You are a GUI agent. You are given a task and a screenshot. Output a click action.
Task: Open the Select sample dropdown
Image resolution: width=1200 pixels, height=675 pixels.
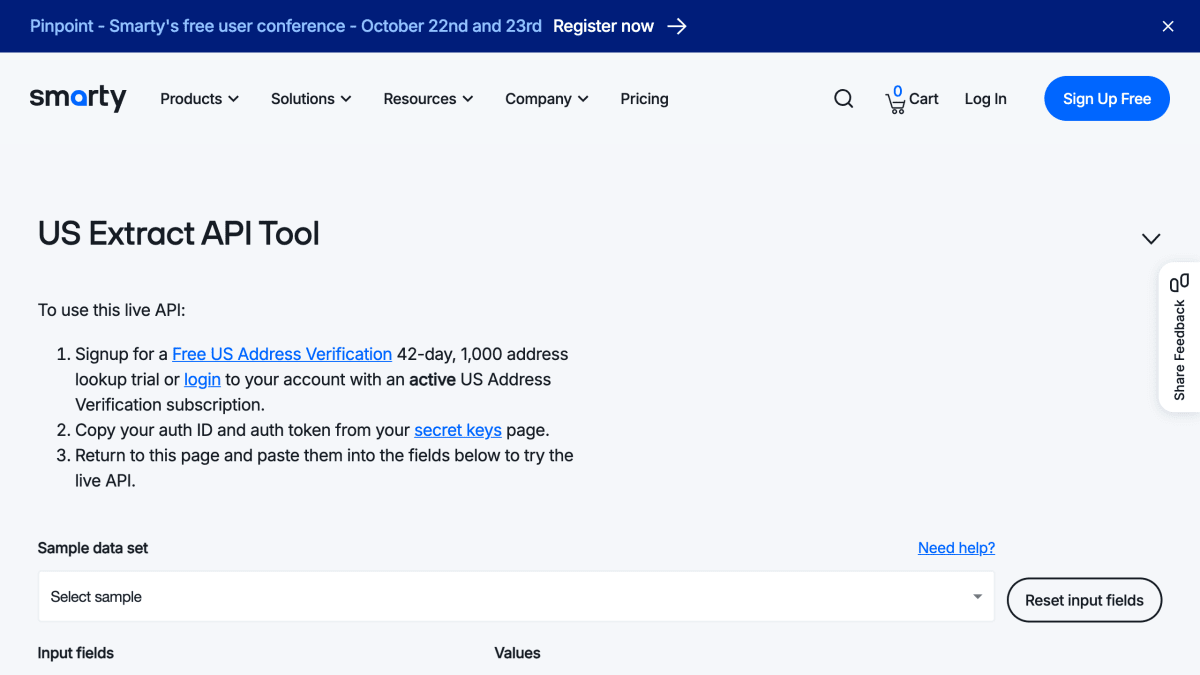(516, 597)
